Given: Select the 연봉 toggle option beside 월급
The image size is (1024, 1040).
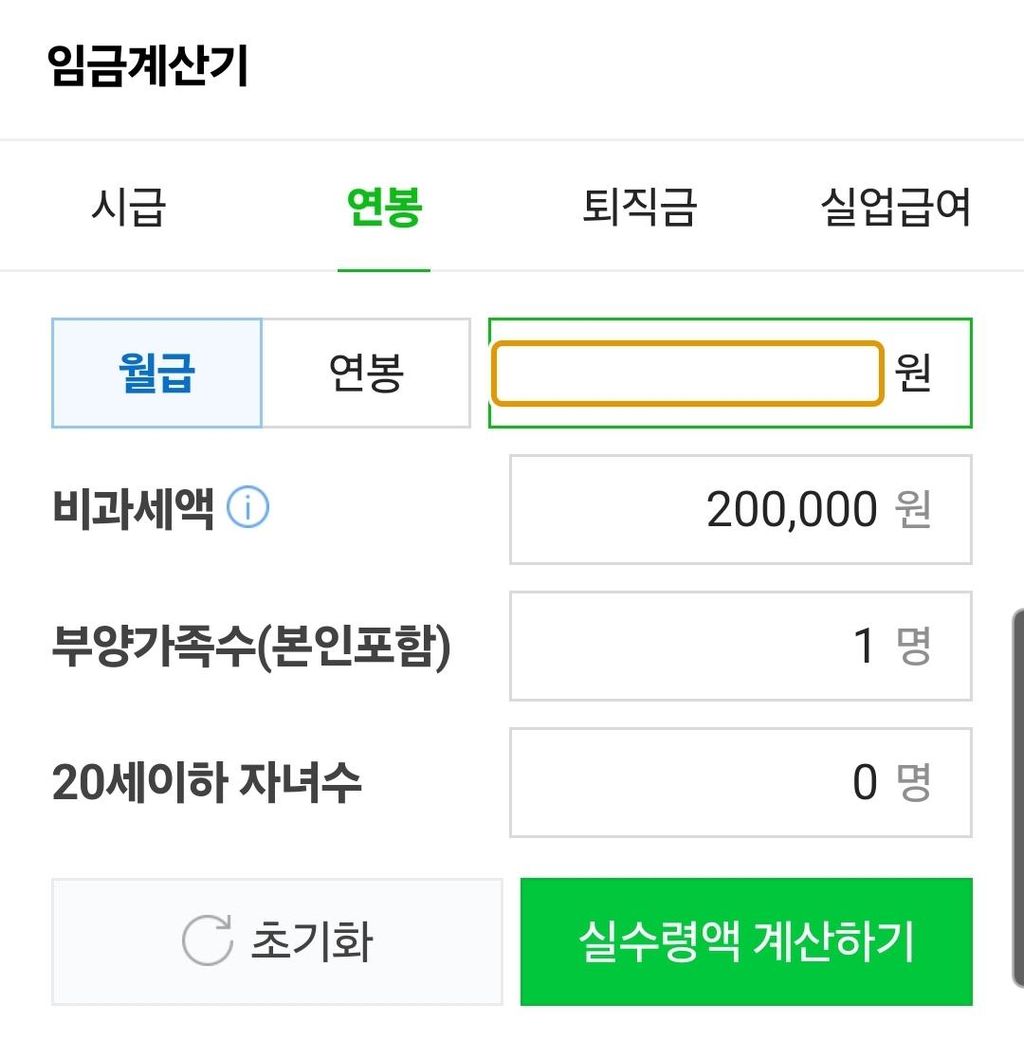Looking at the screenshot, I should [366, 373].
